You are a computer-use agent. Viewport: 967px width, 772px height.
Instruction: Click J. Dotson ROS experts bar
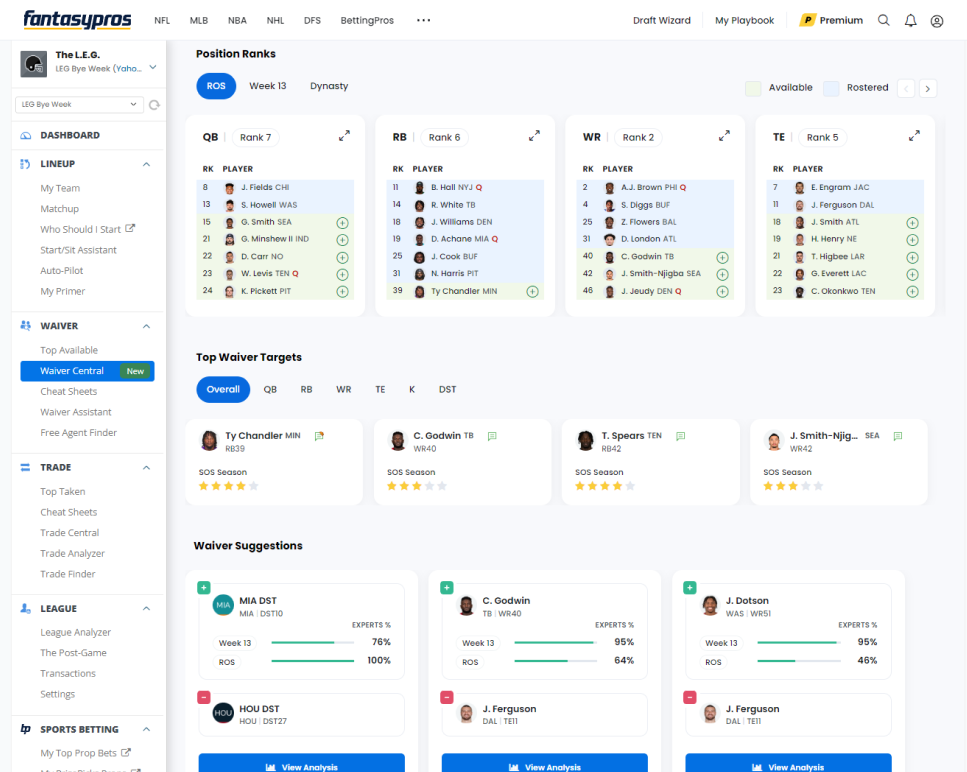pos(799,661)
